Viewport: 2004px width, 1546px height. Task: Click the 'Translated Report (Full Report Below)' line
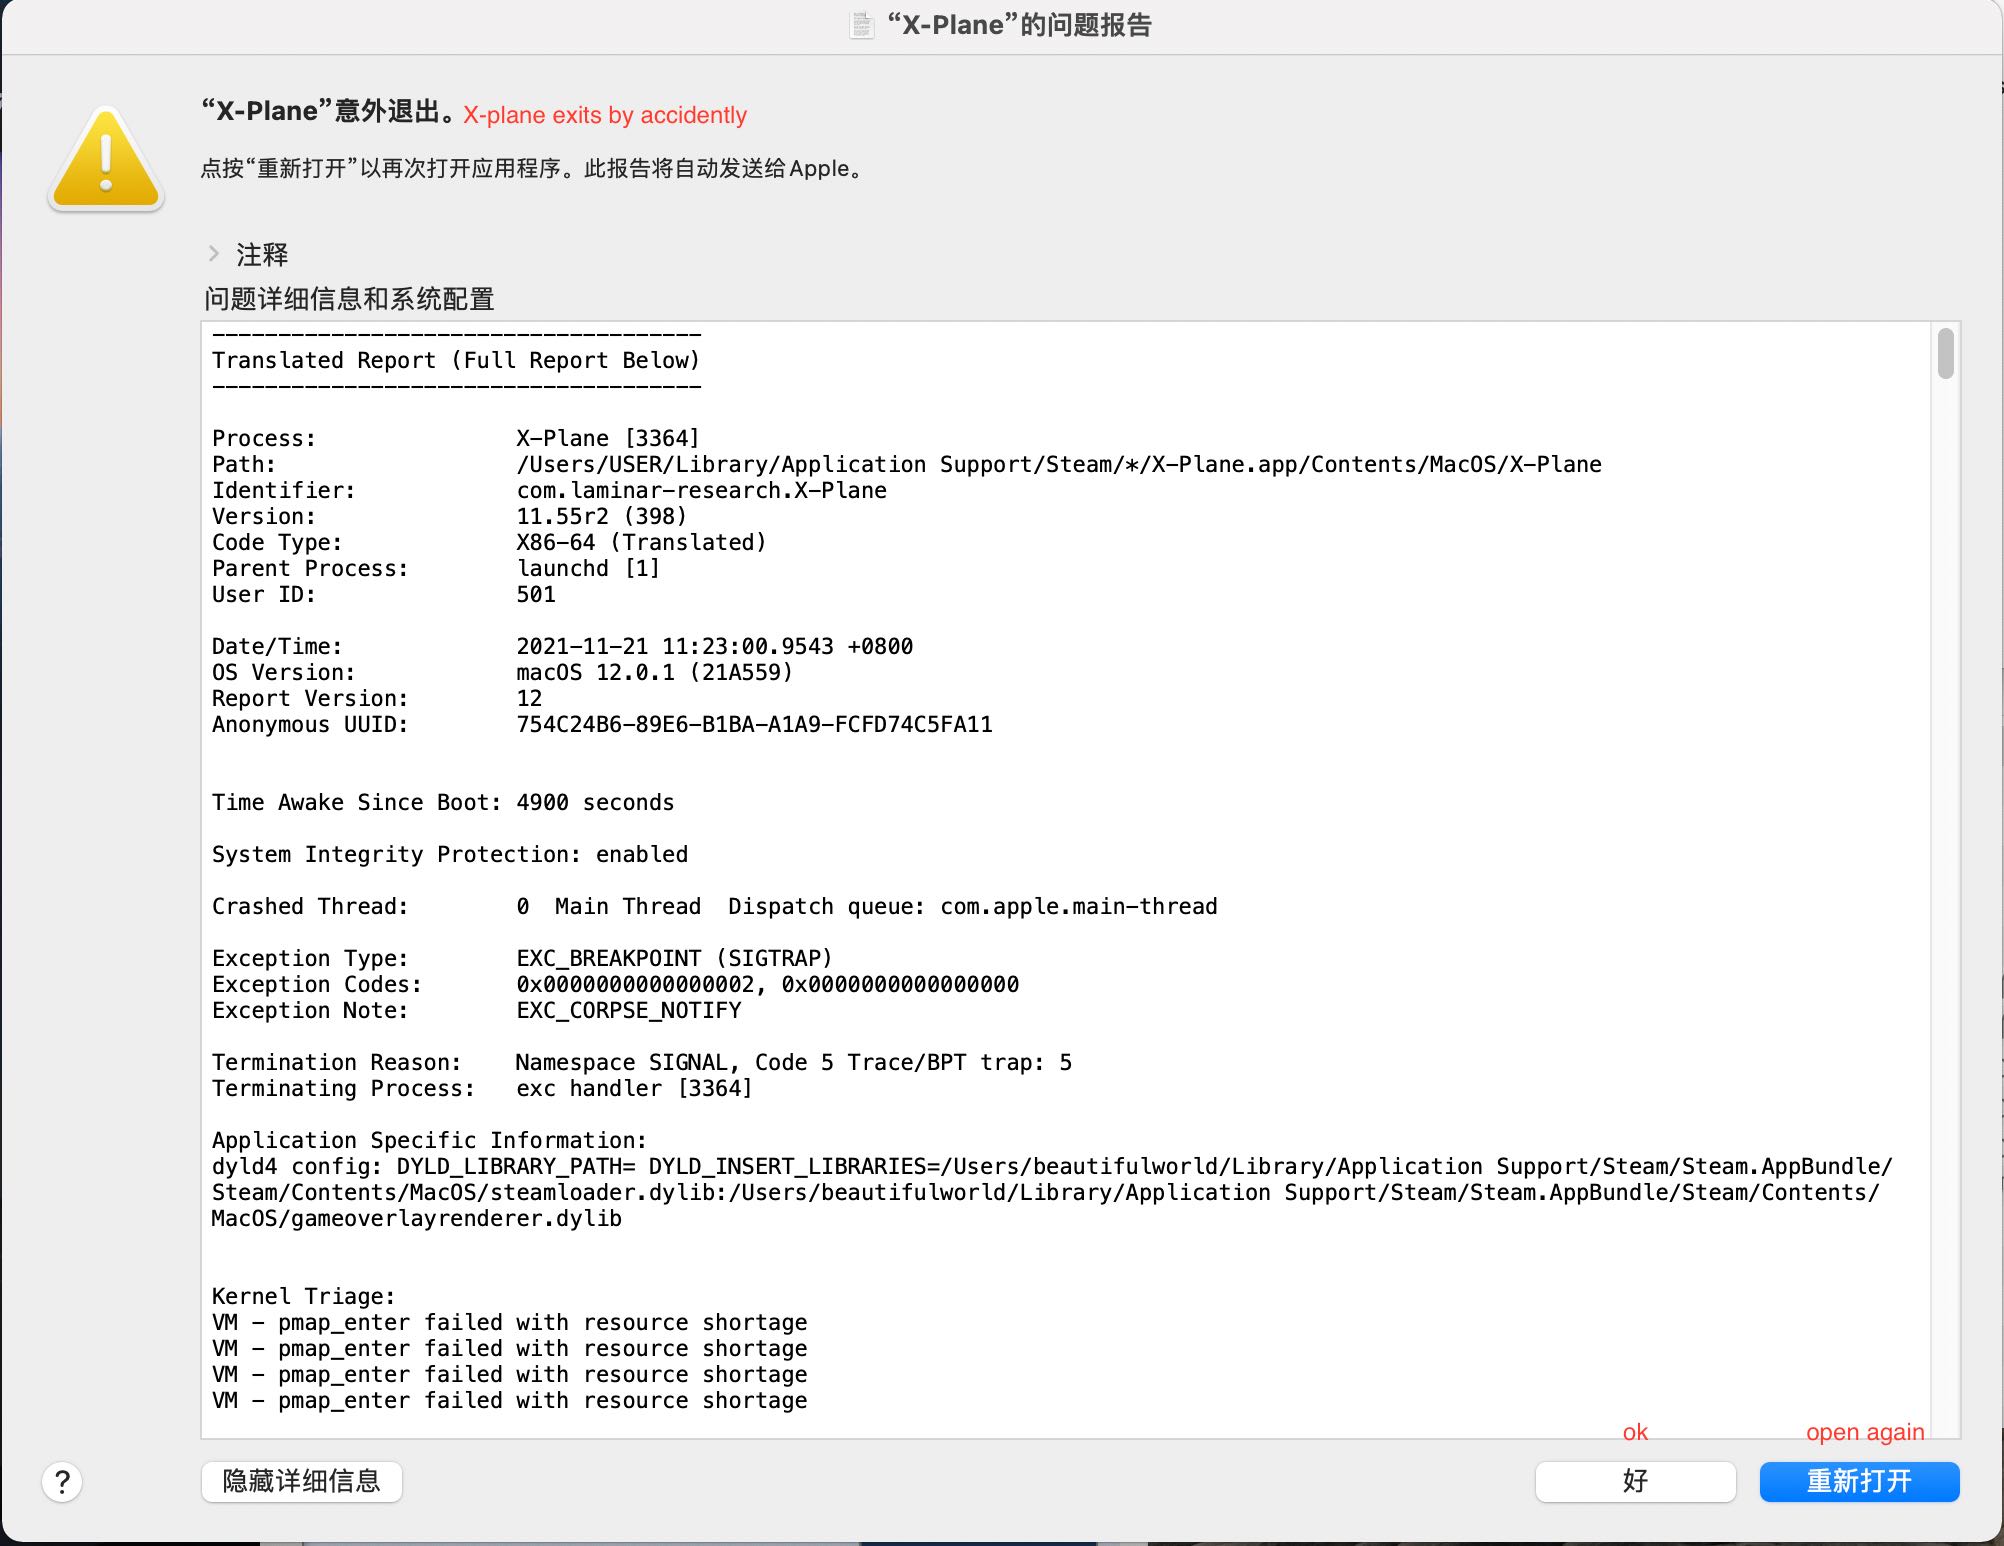pos(456,360)
